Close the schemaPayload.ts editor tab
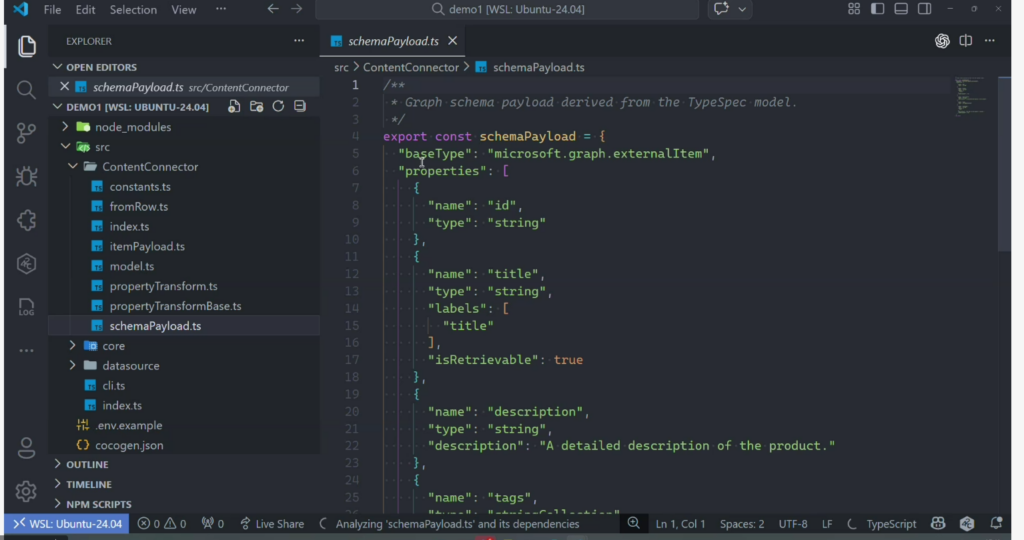Image resolution: width=1024 pixels, height=540 pixels. (453, 41)
